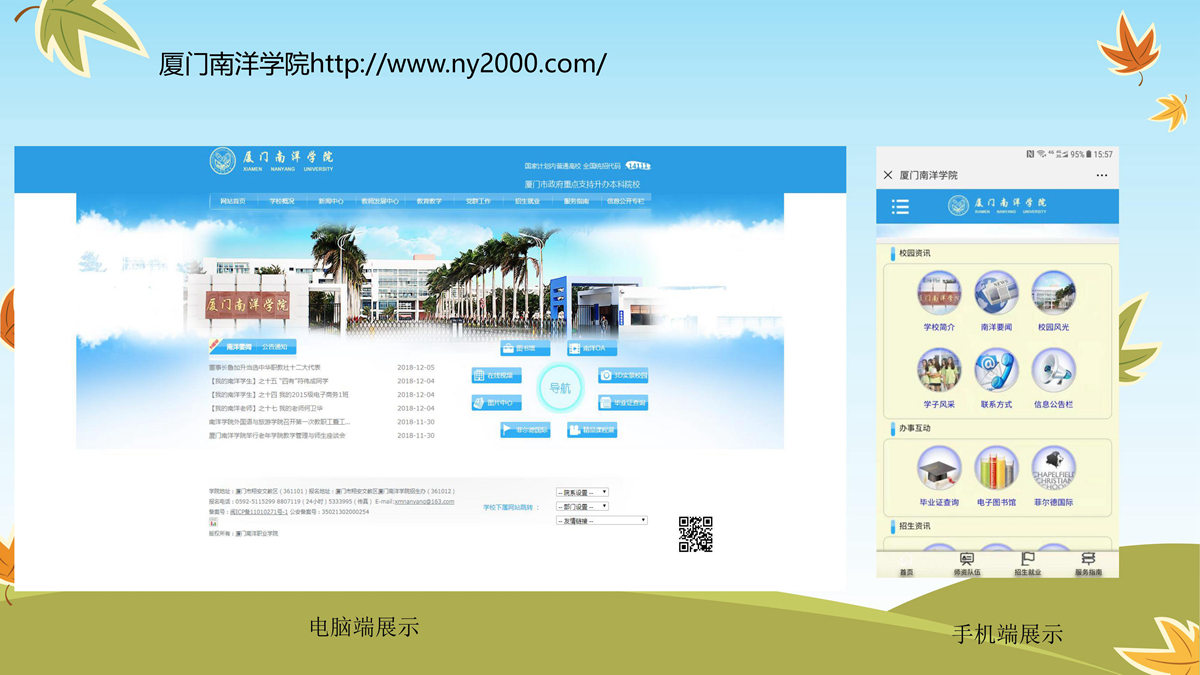Open the 友情链接 dropdown list

(601, 521)
